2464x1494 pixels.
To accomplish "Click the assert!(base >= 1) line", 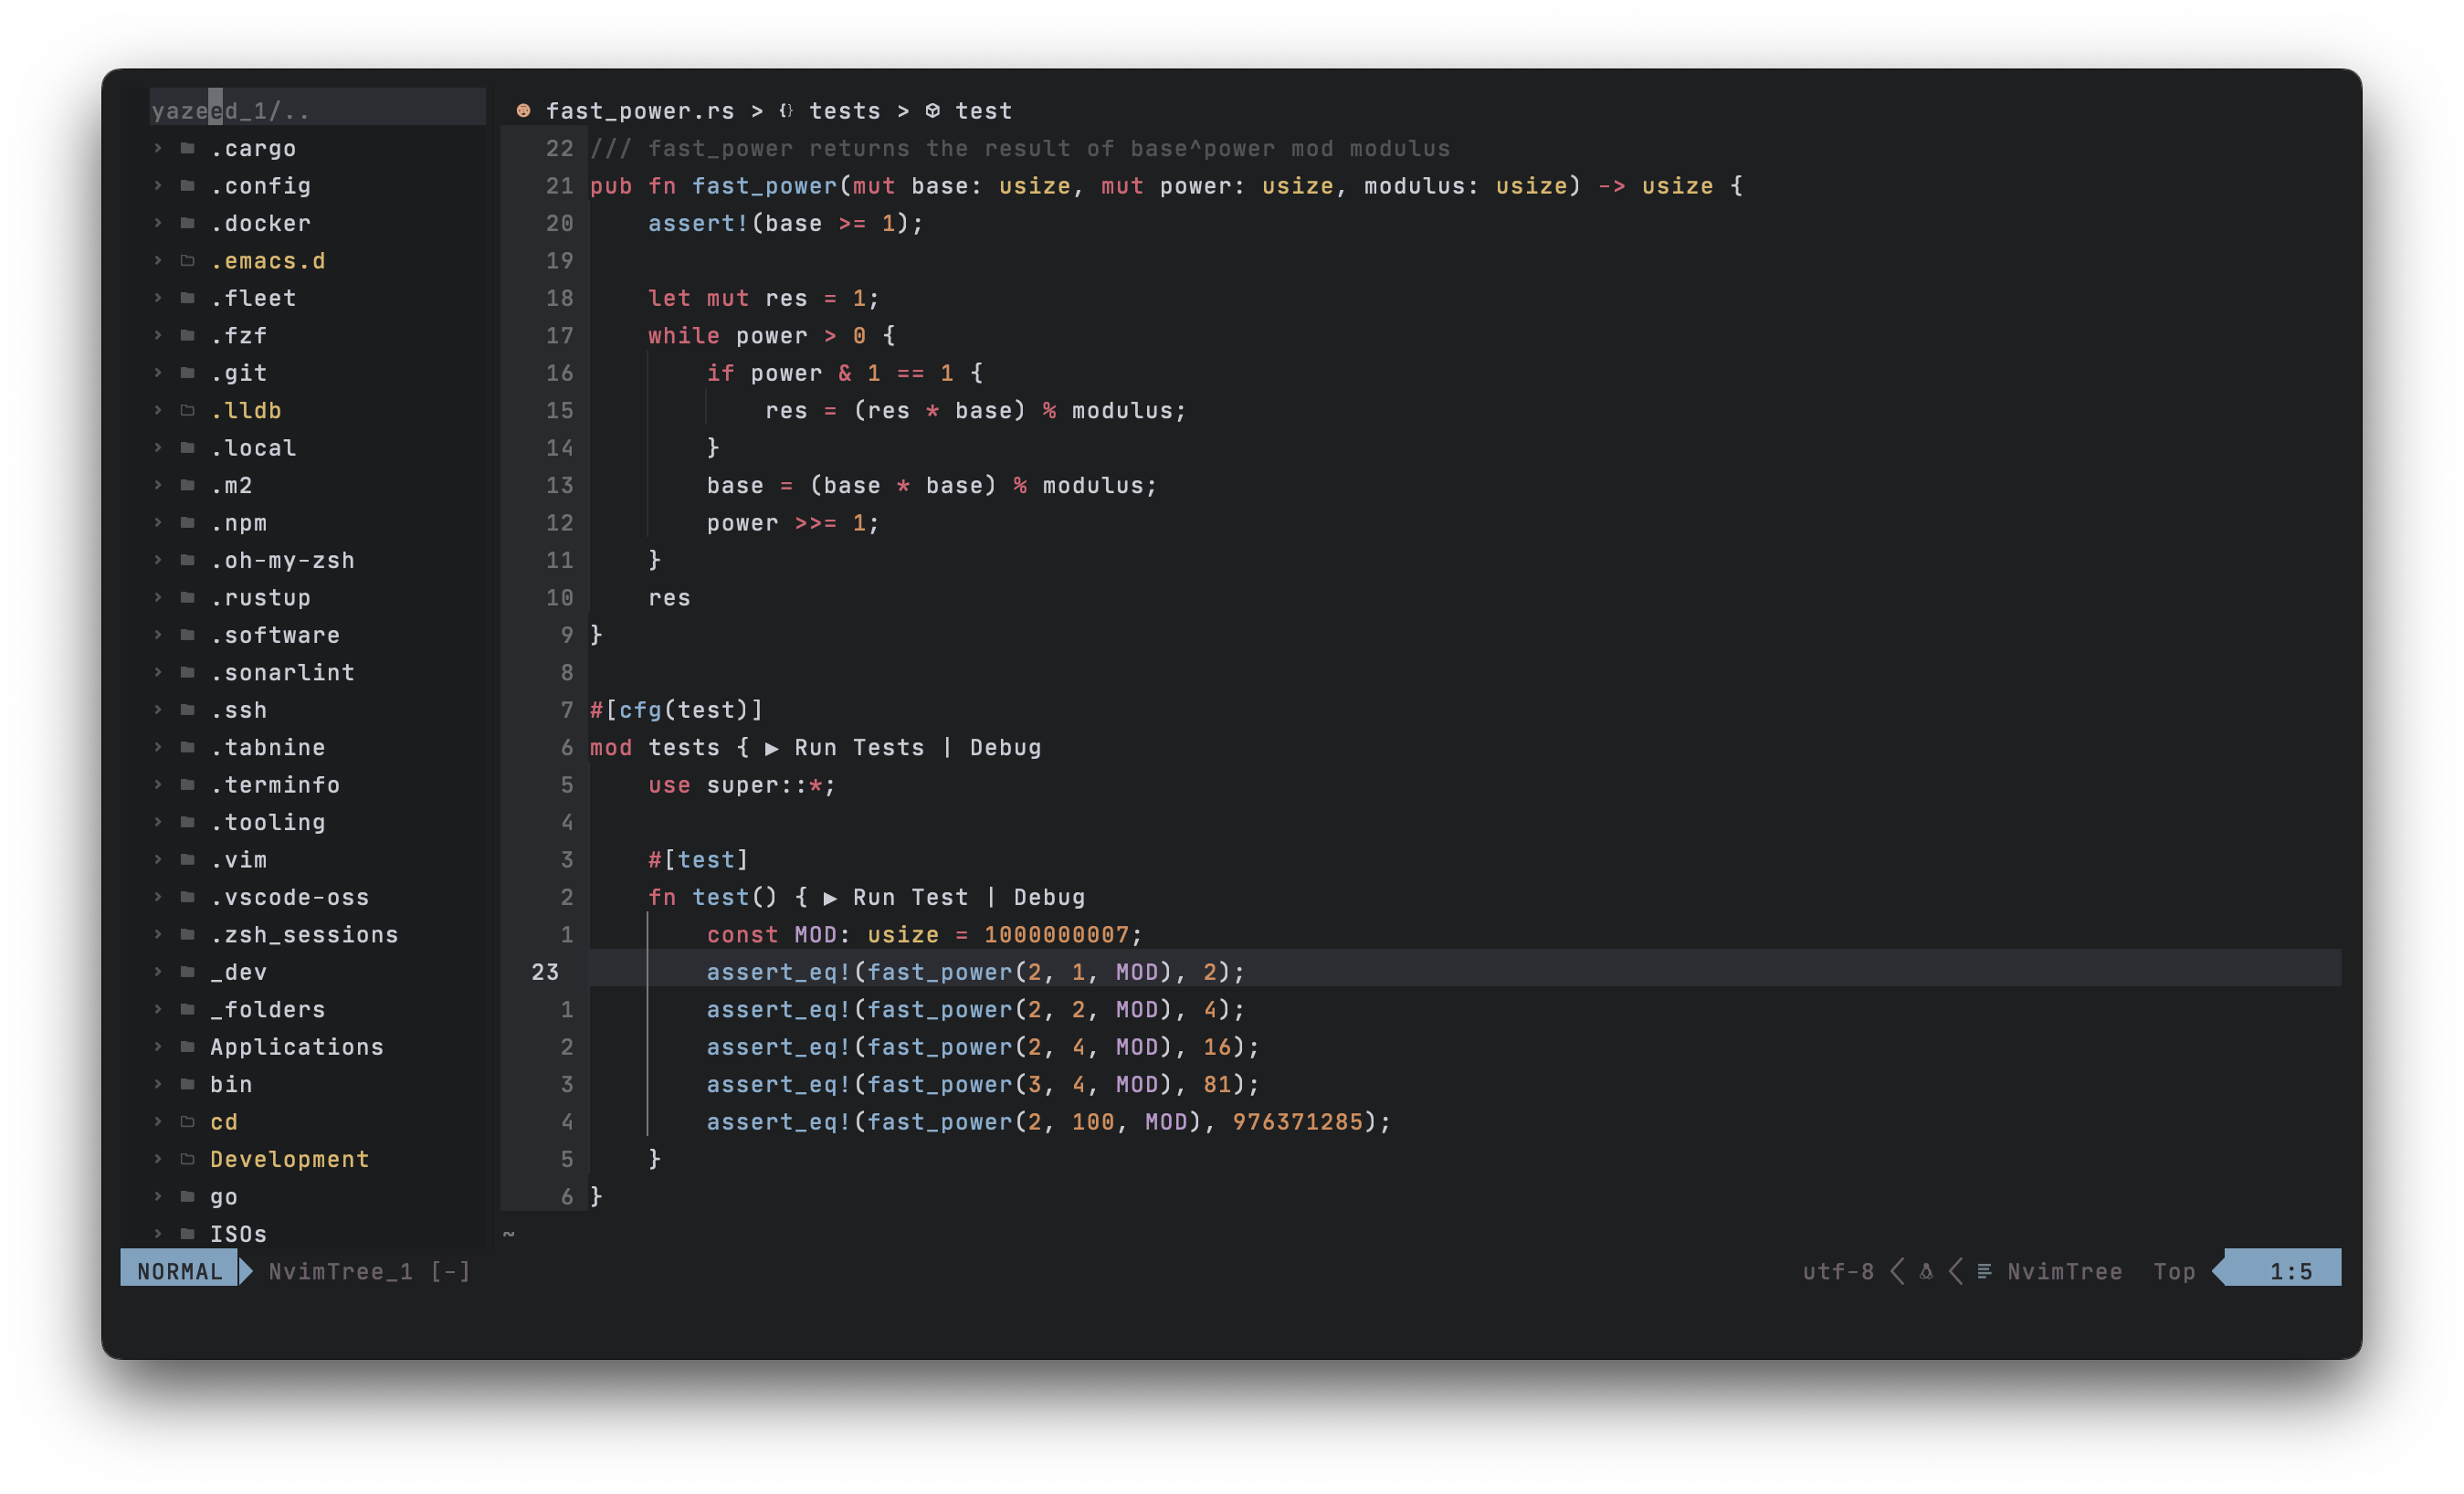I will click(785, 223).
